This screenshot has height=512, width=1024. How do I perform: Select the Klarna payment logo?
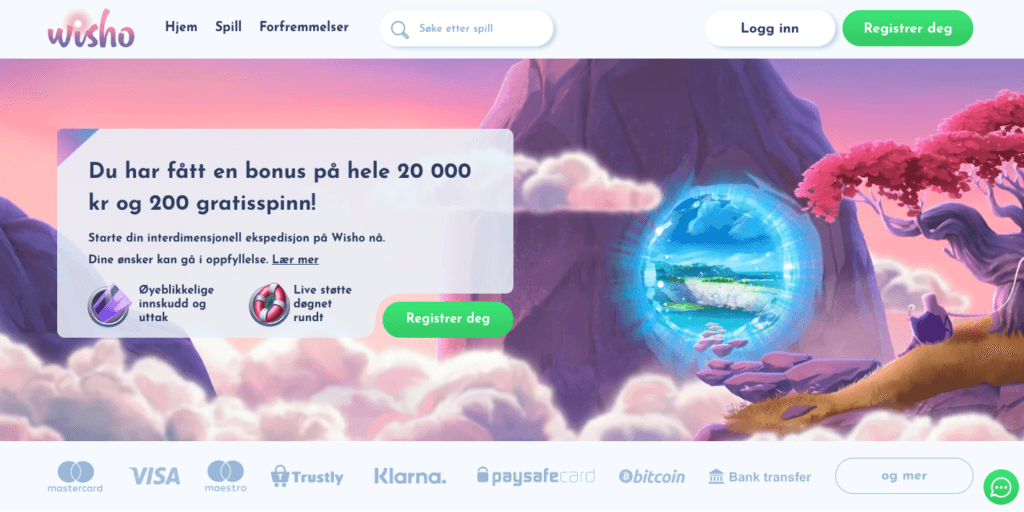(x=410, y=476)
